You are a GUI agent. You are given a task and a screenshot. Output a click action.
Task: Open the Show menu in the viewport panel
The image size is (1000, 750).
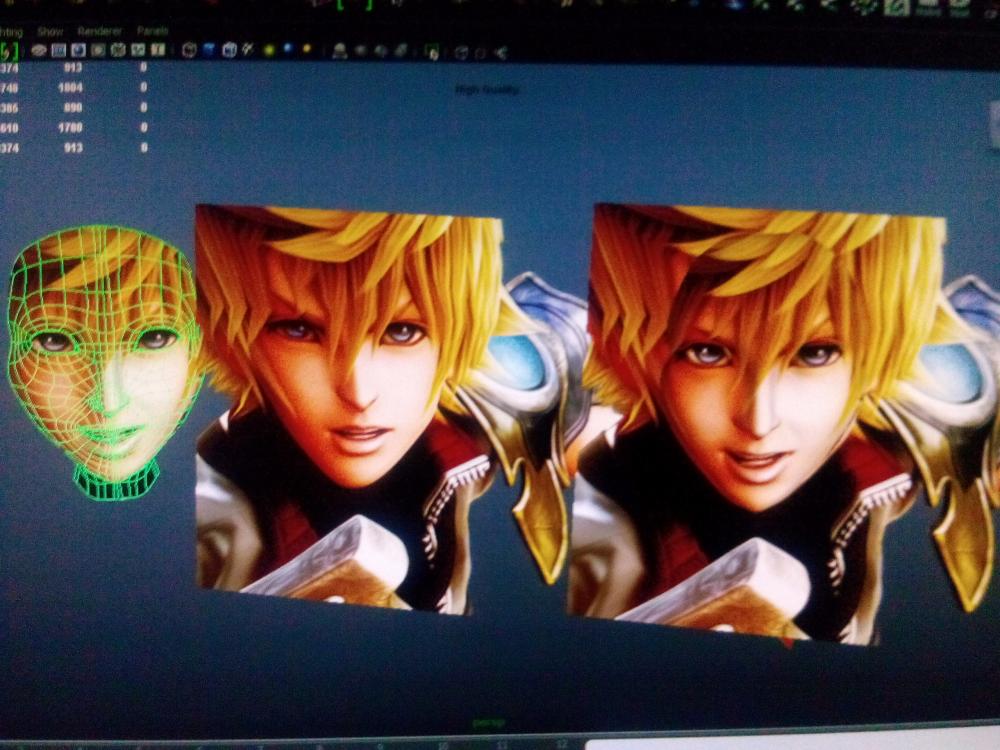click(50, 31)
